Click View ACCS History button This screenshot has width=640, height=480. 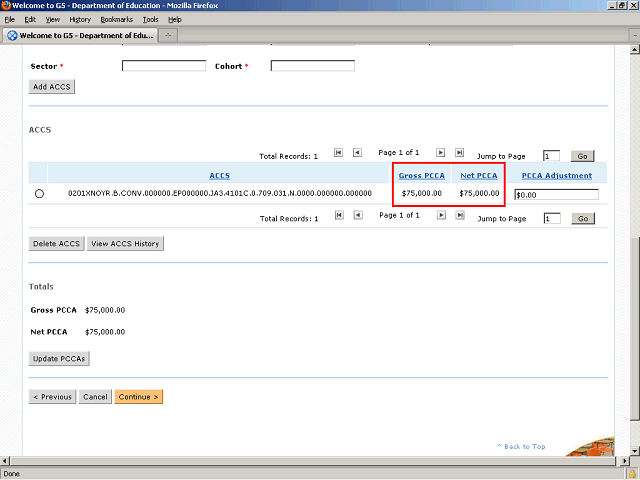(125, 244)
